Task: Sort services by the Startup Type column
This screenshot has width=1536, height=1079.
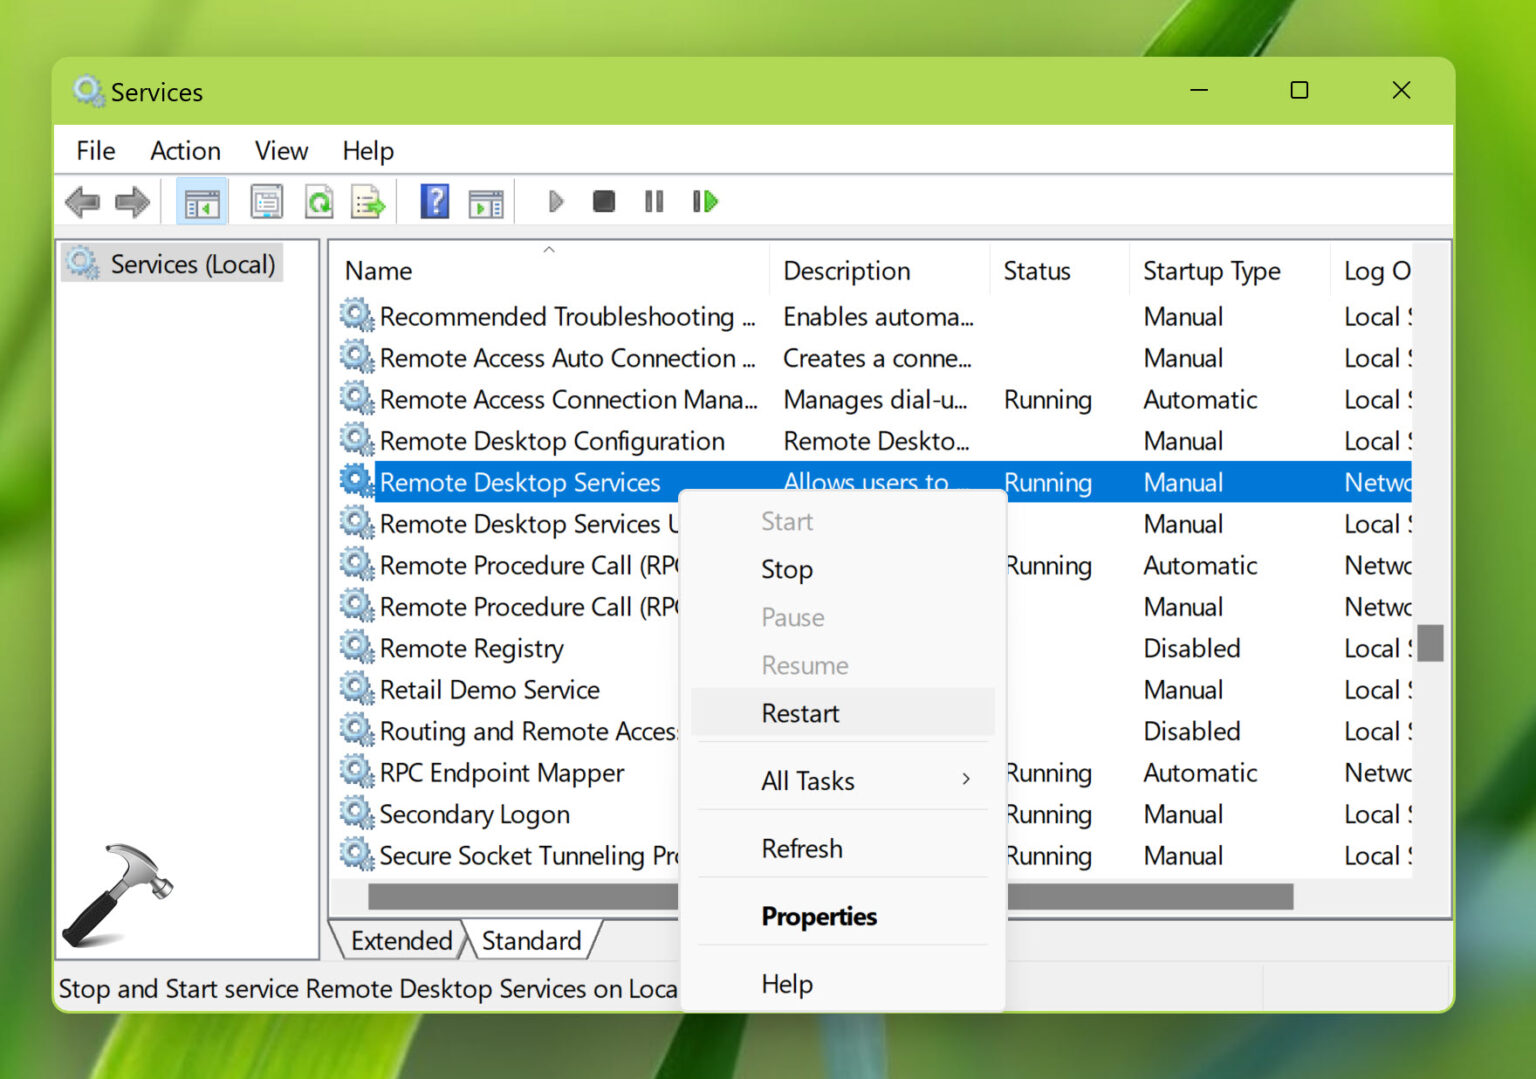Action: point(1210,270)
